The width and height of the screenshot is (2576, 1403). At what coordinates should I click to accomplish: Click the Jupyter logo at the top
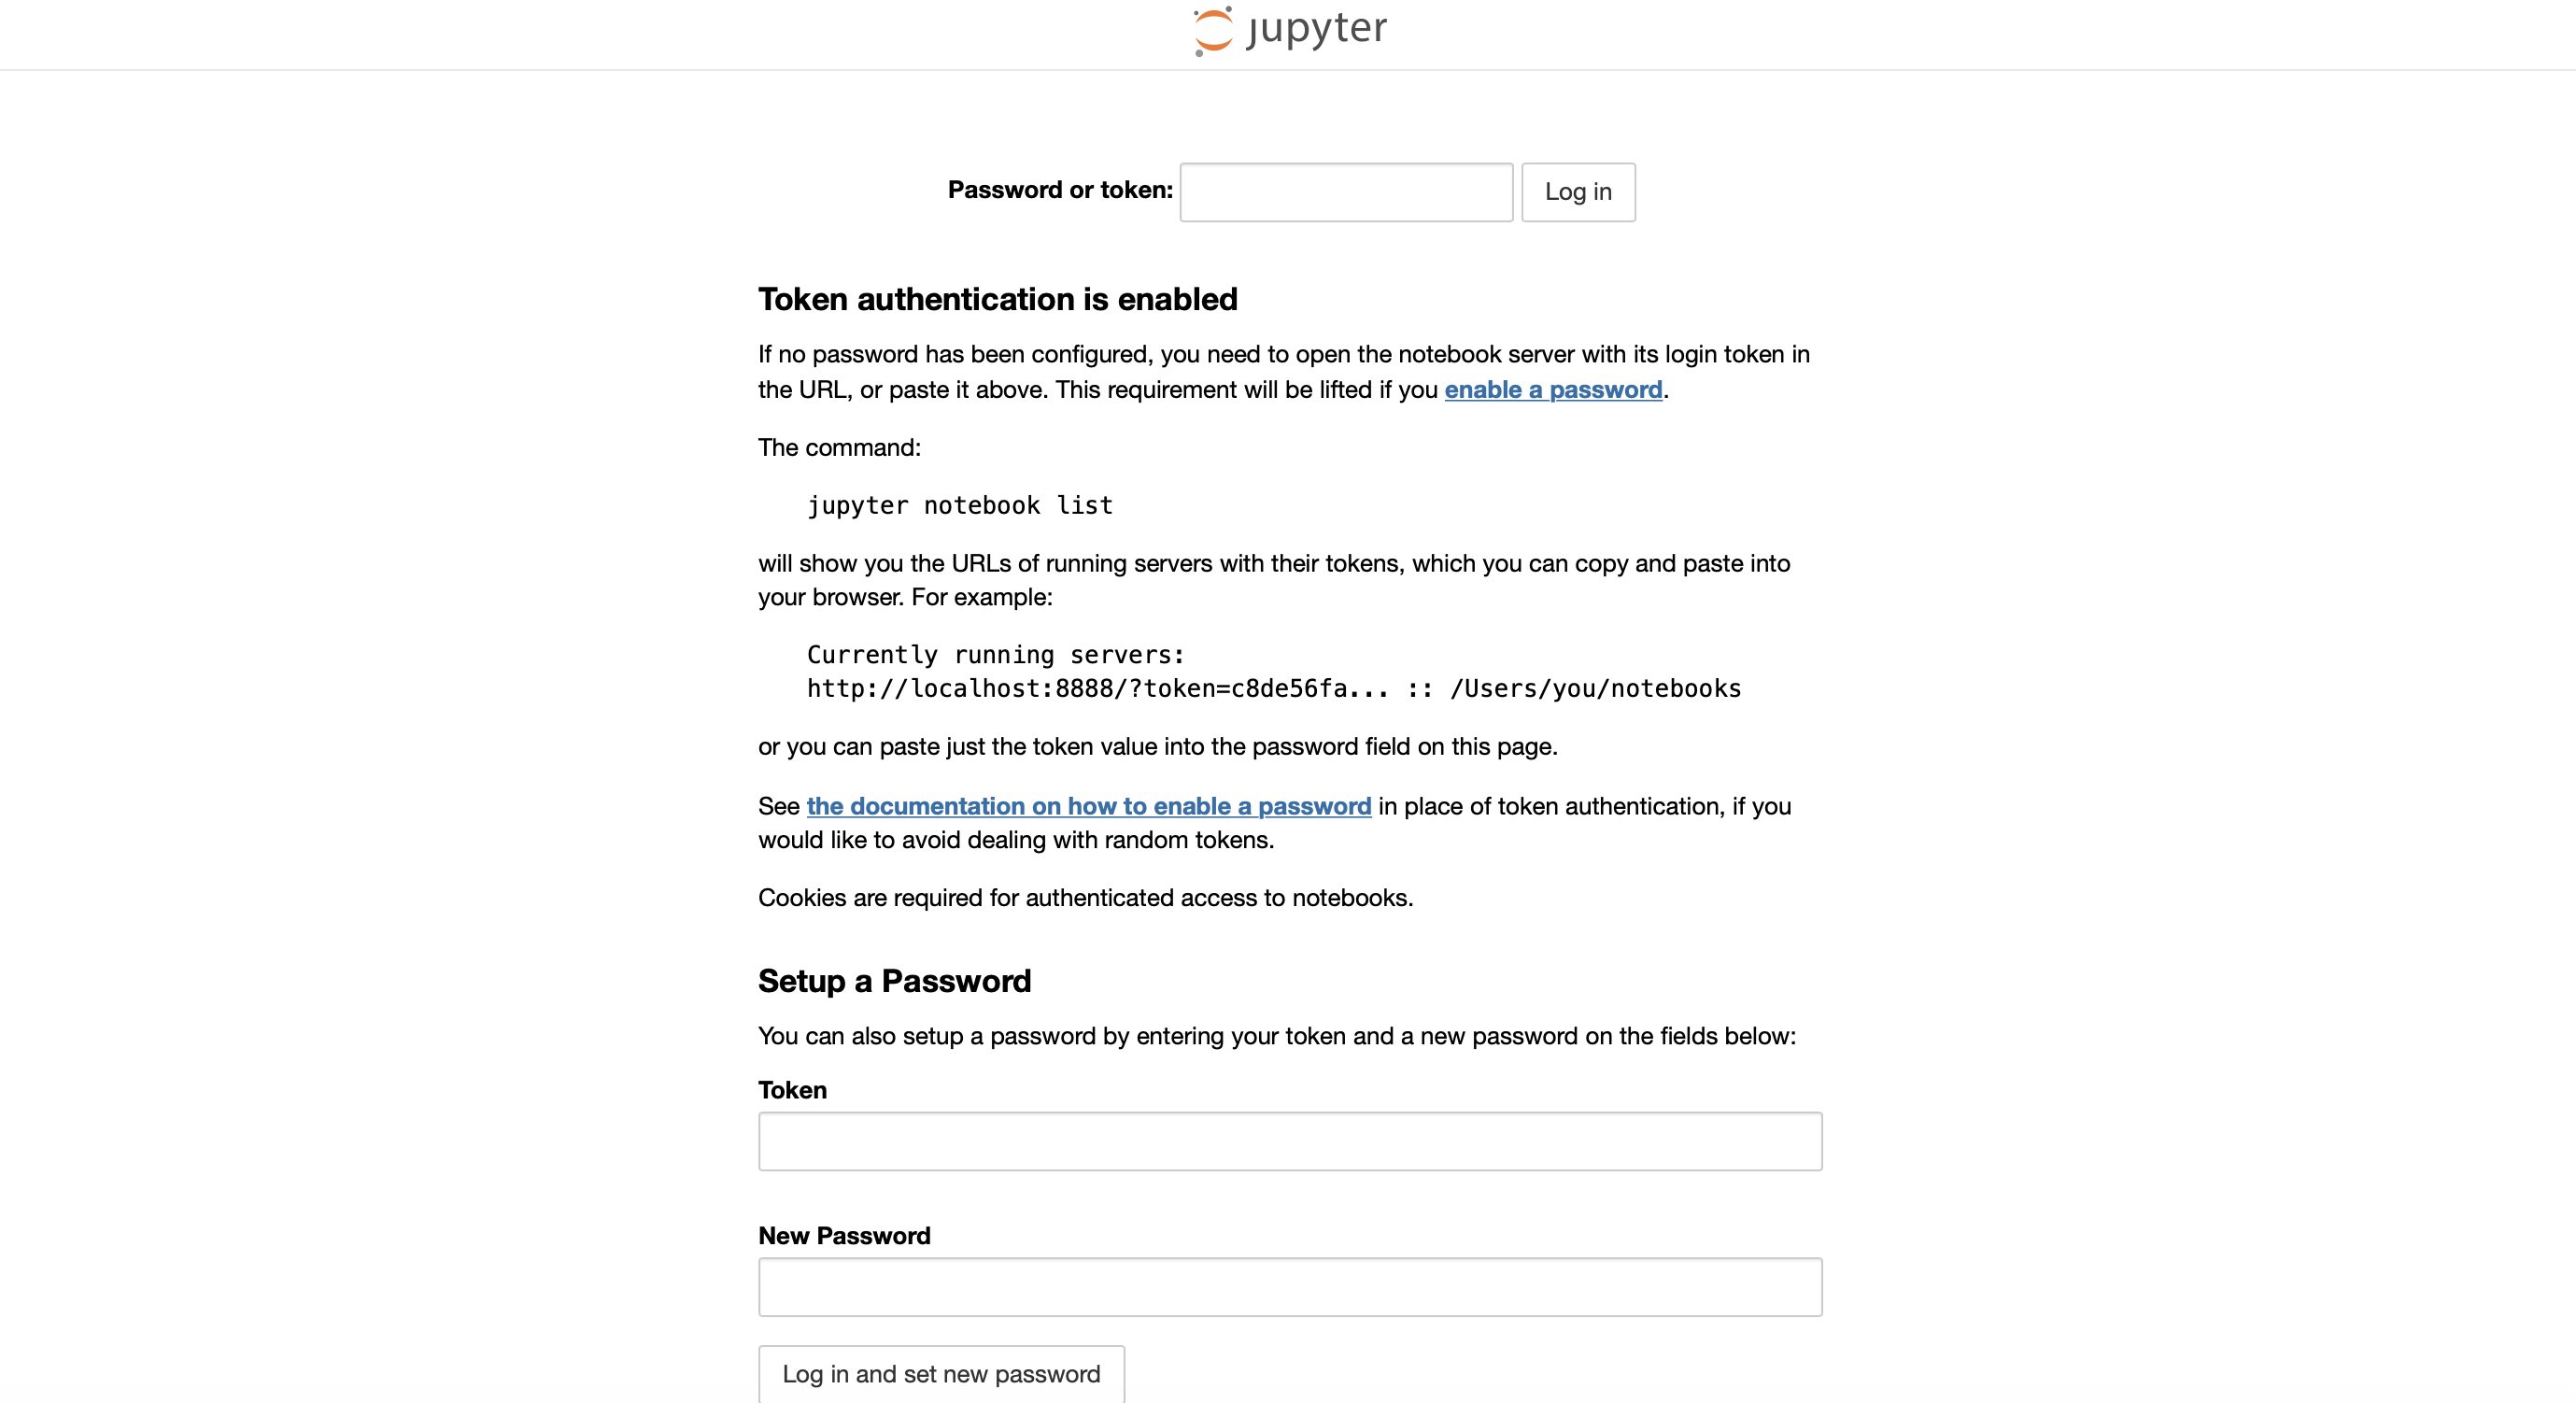point(1288,31)
